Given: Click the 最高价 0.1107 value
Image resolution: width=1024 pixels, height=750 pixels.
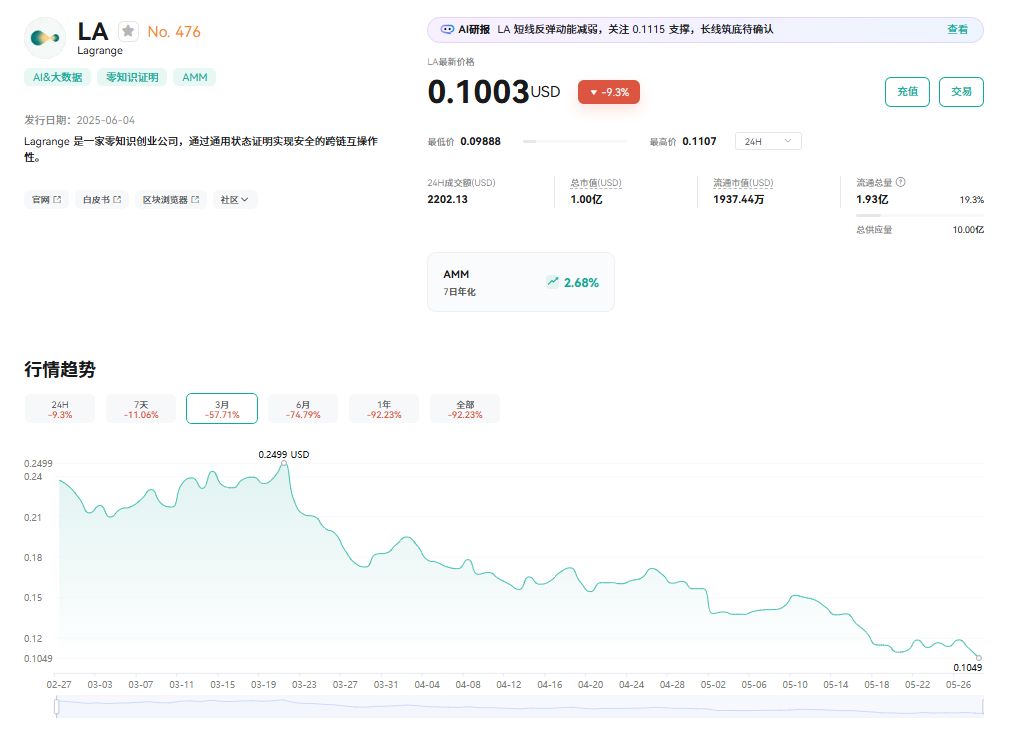Looking at the screenshot, I should click(699, 141).
